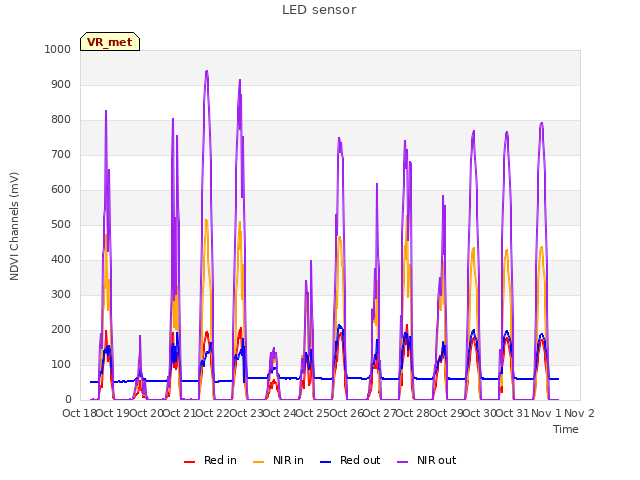Click the Nov 1 x-axis label
The image size is (640, 480).
pos(546,413)
